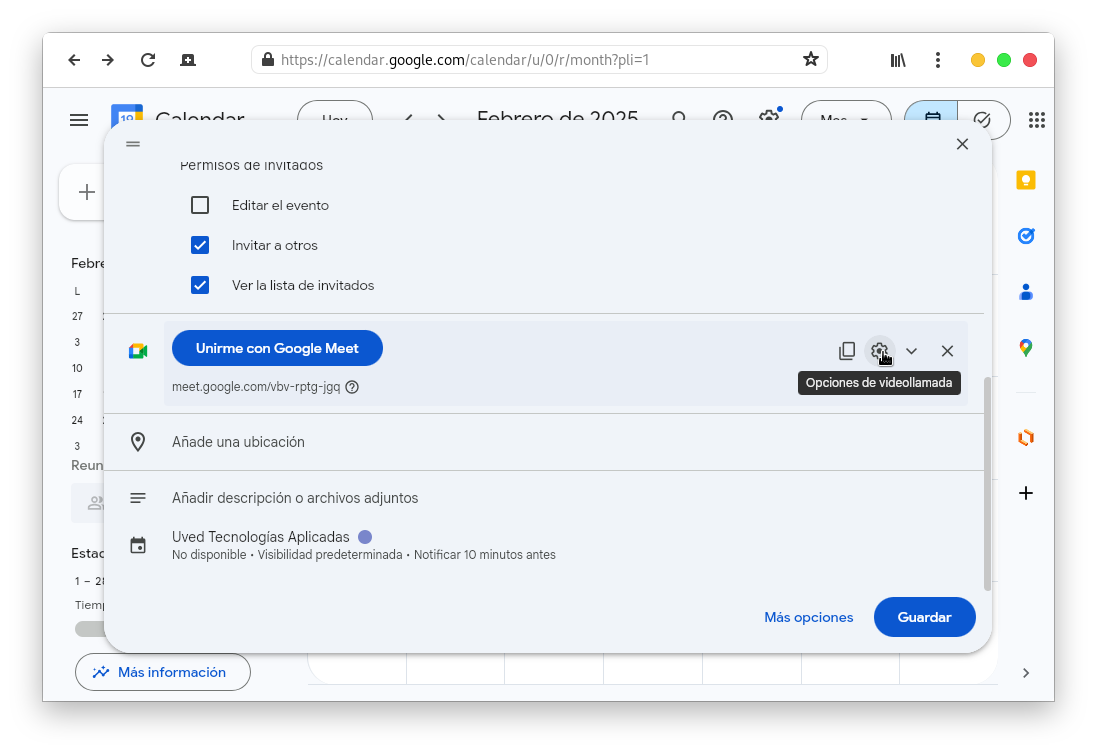Open the Firefox browser menu
1097x754 pixels.
[937, 60]
